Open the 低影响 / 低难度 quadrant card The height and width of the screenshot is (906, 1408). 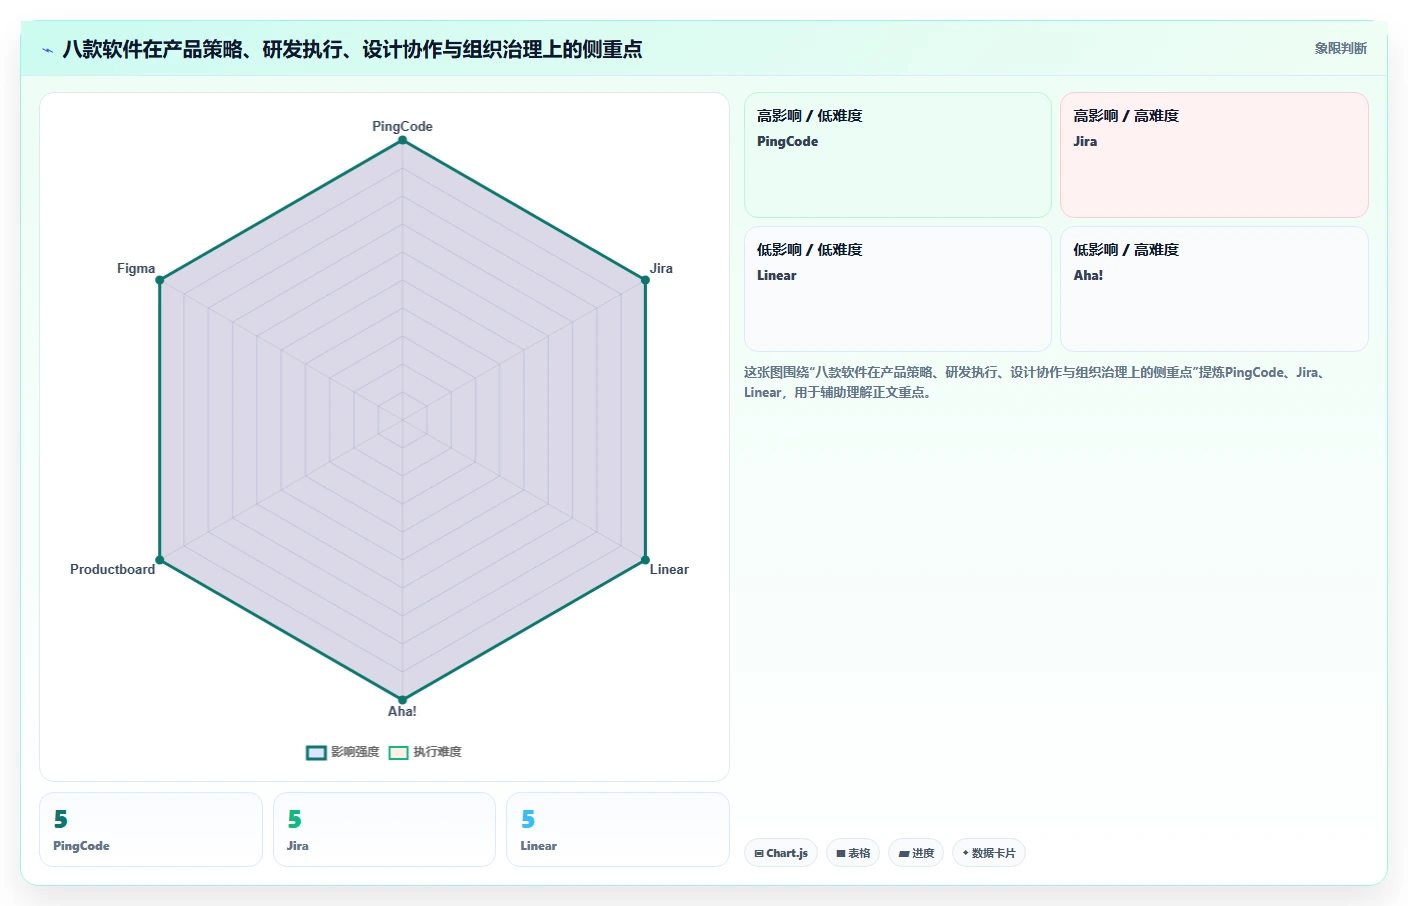tap(897, 289)
